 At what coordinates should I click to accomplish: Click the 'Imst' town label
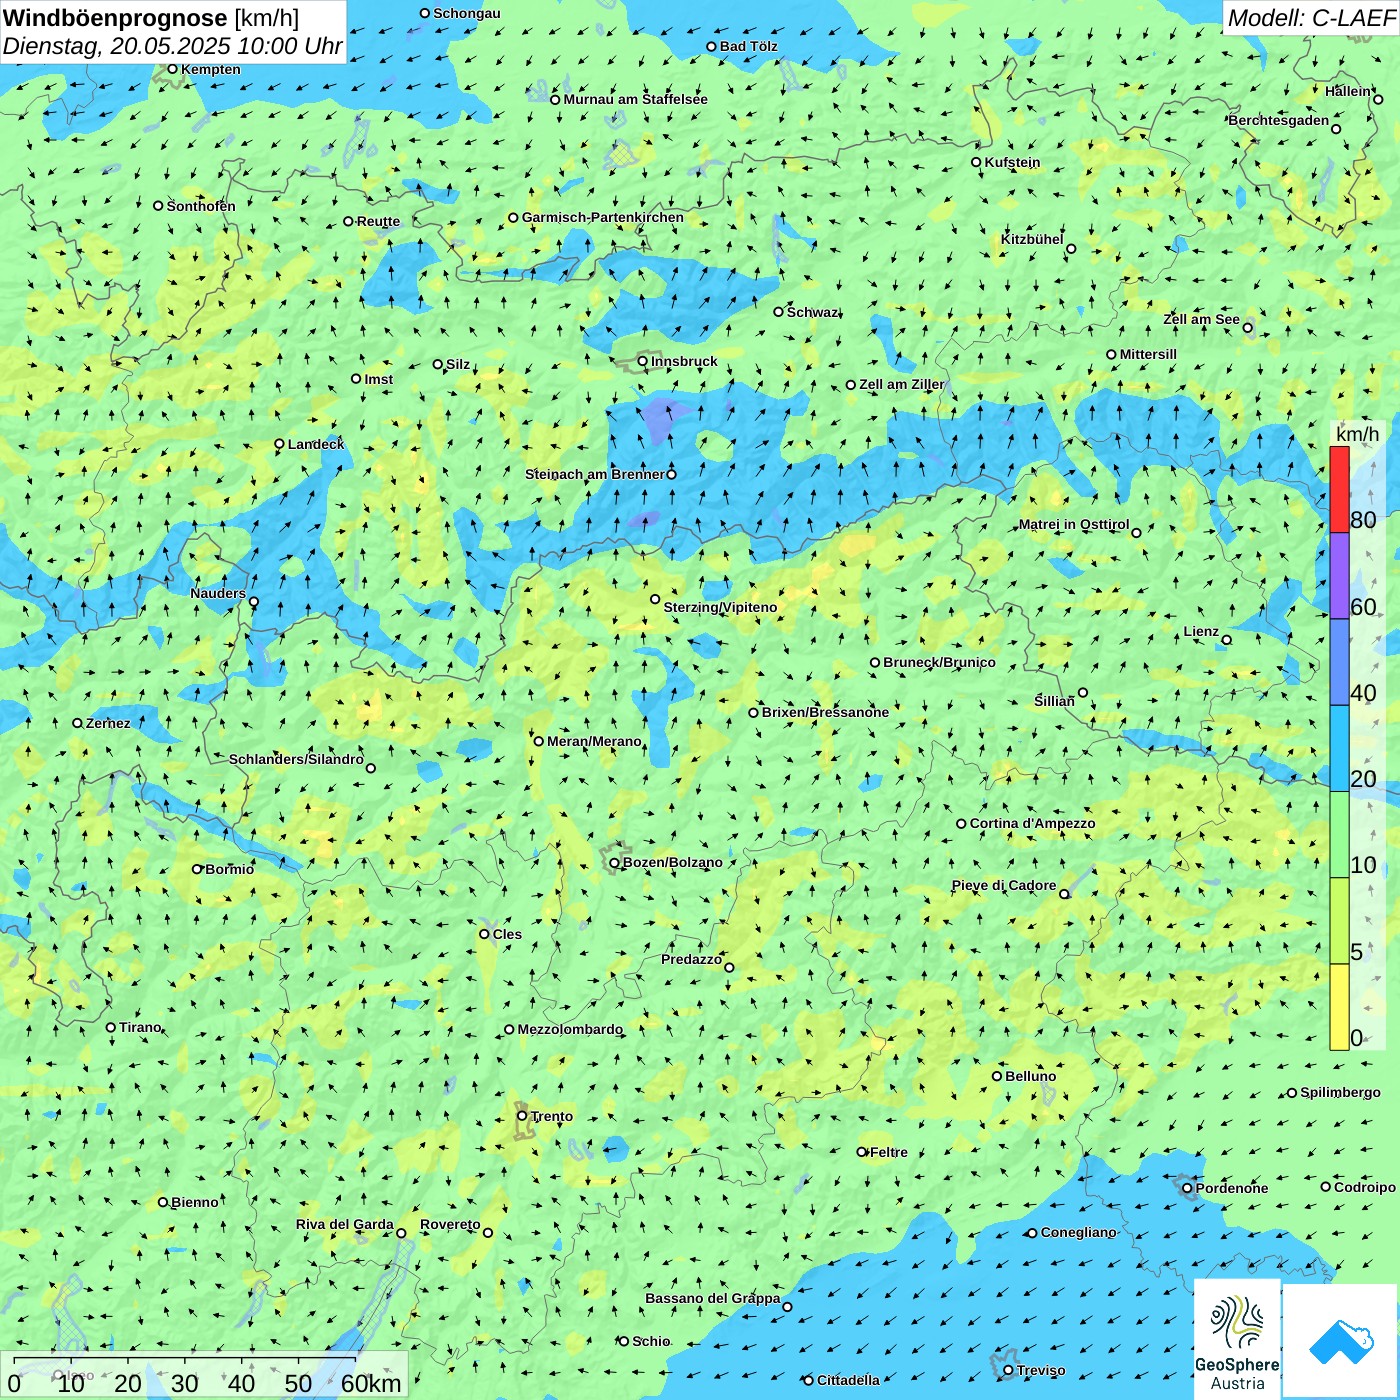click(379, 379)
